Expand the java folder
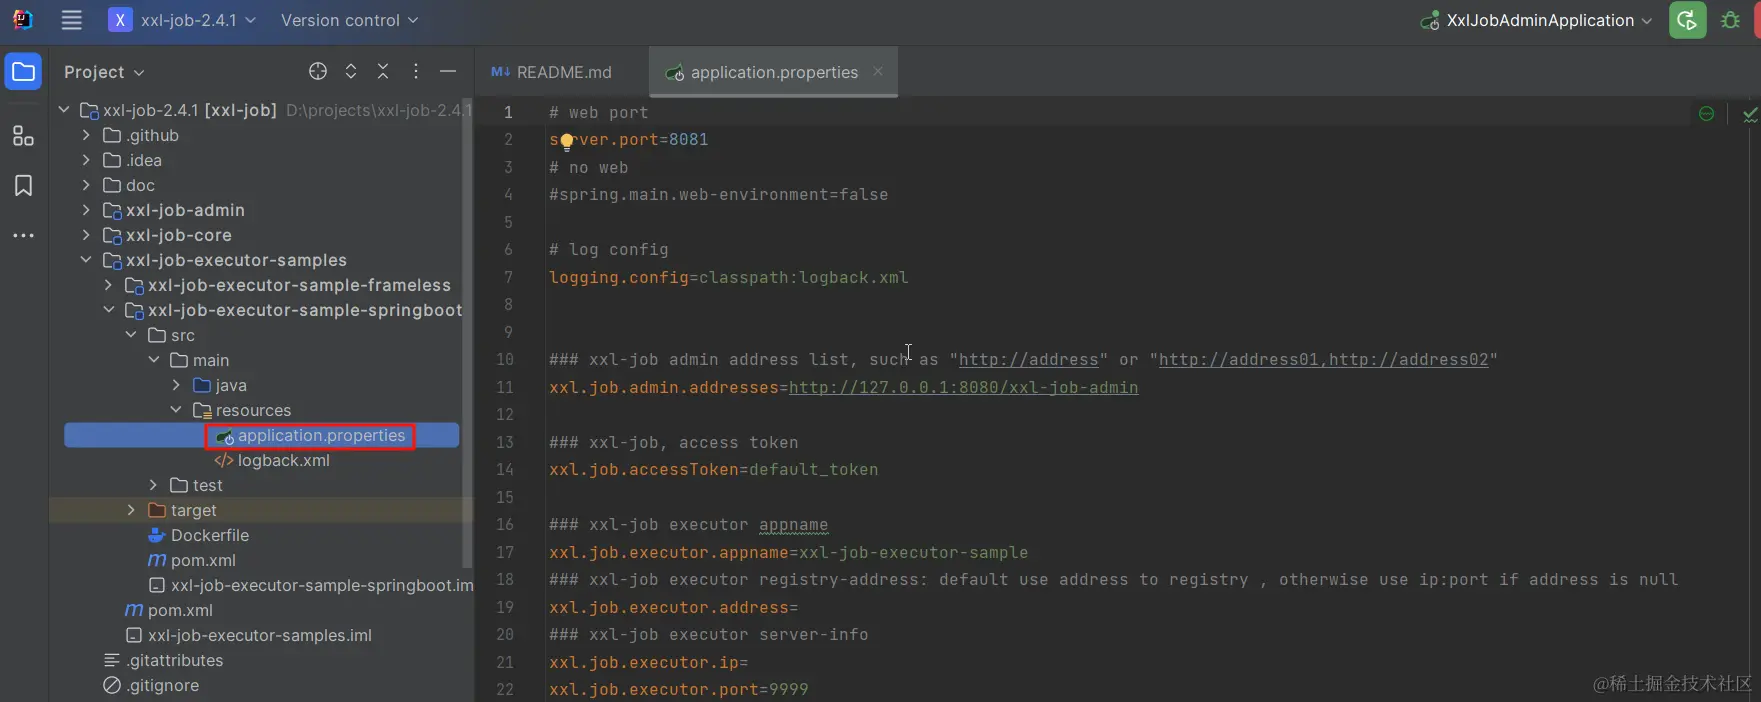1761x702 pixels. [176, 385]
